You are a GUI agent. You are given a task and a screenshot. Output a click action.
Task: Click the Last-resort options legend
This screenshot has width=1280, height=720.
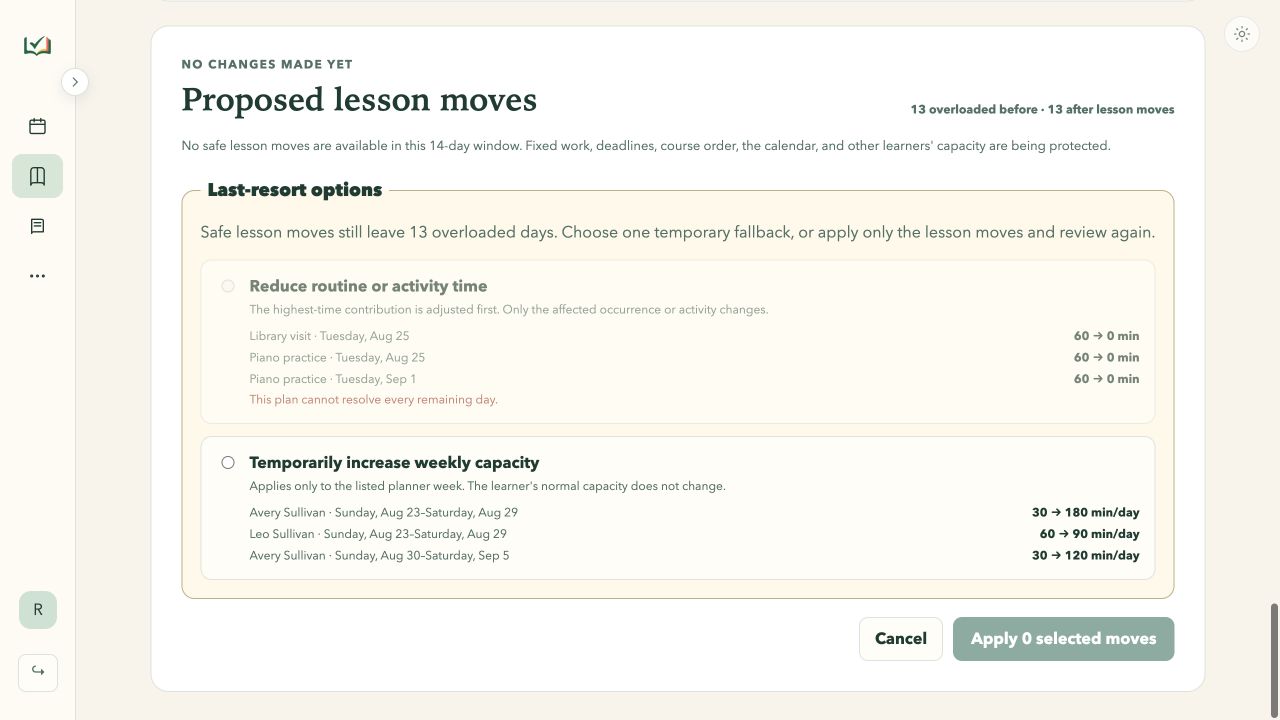(295, 190)
